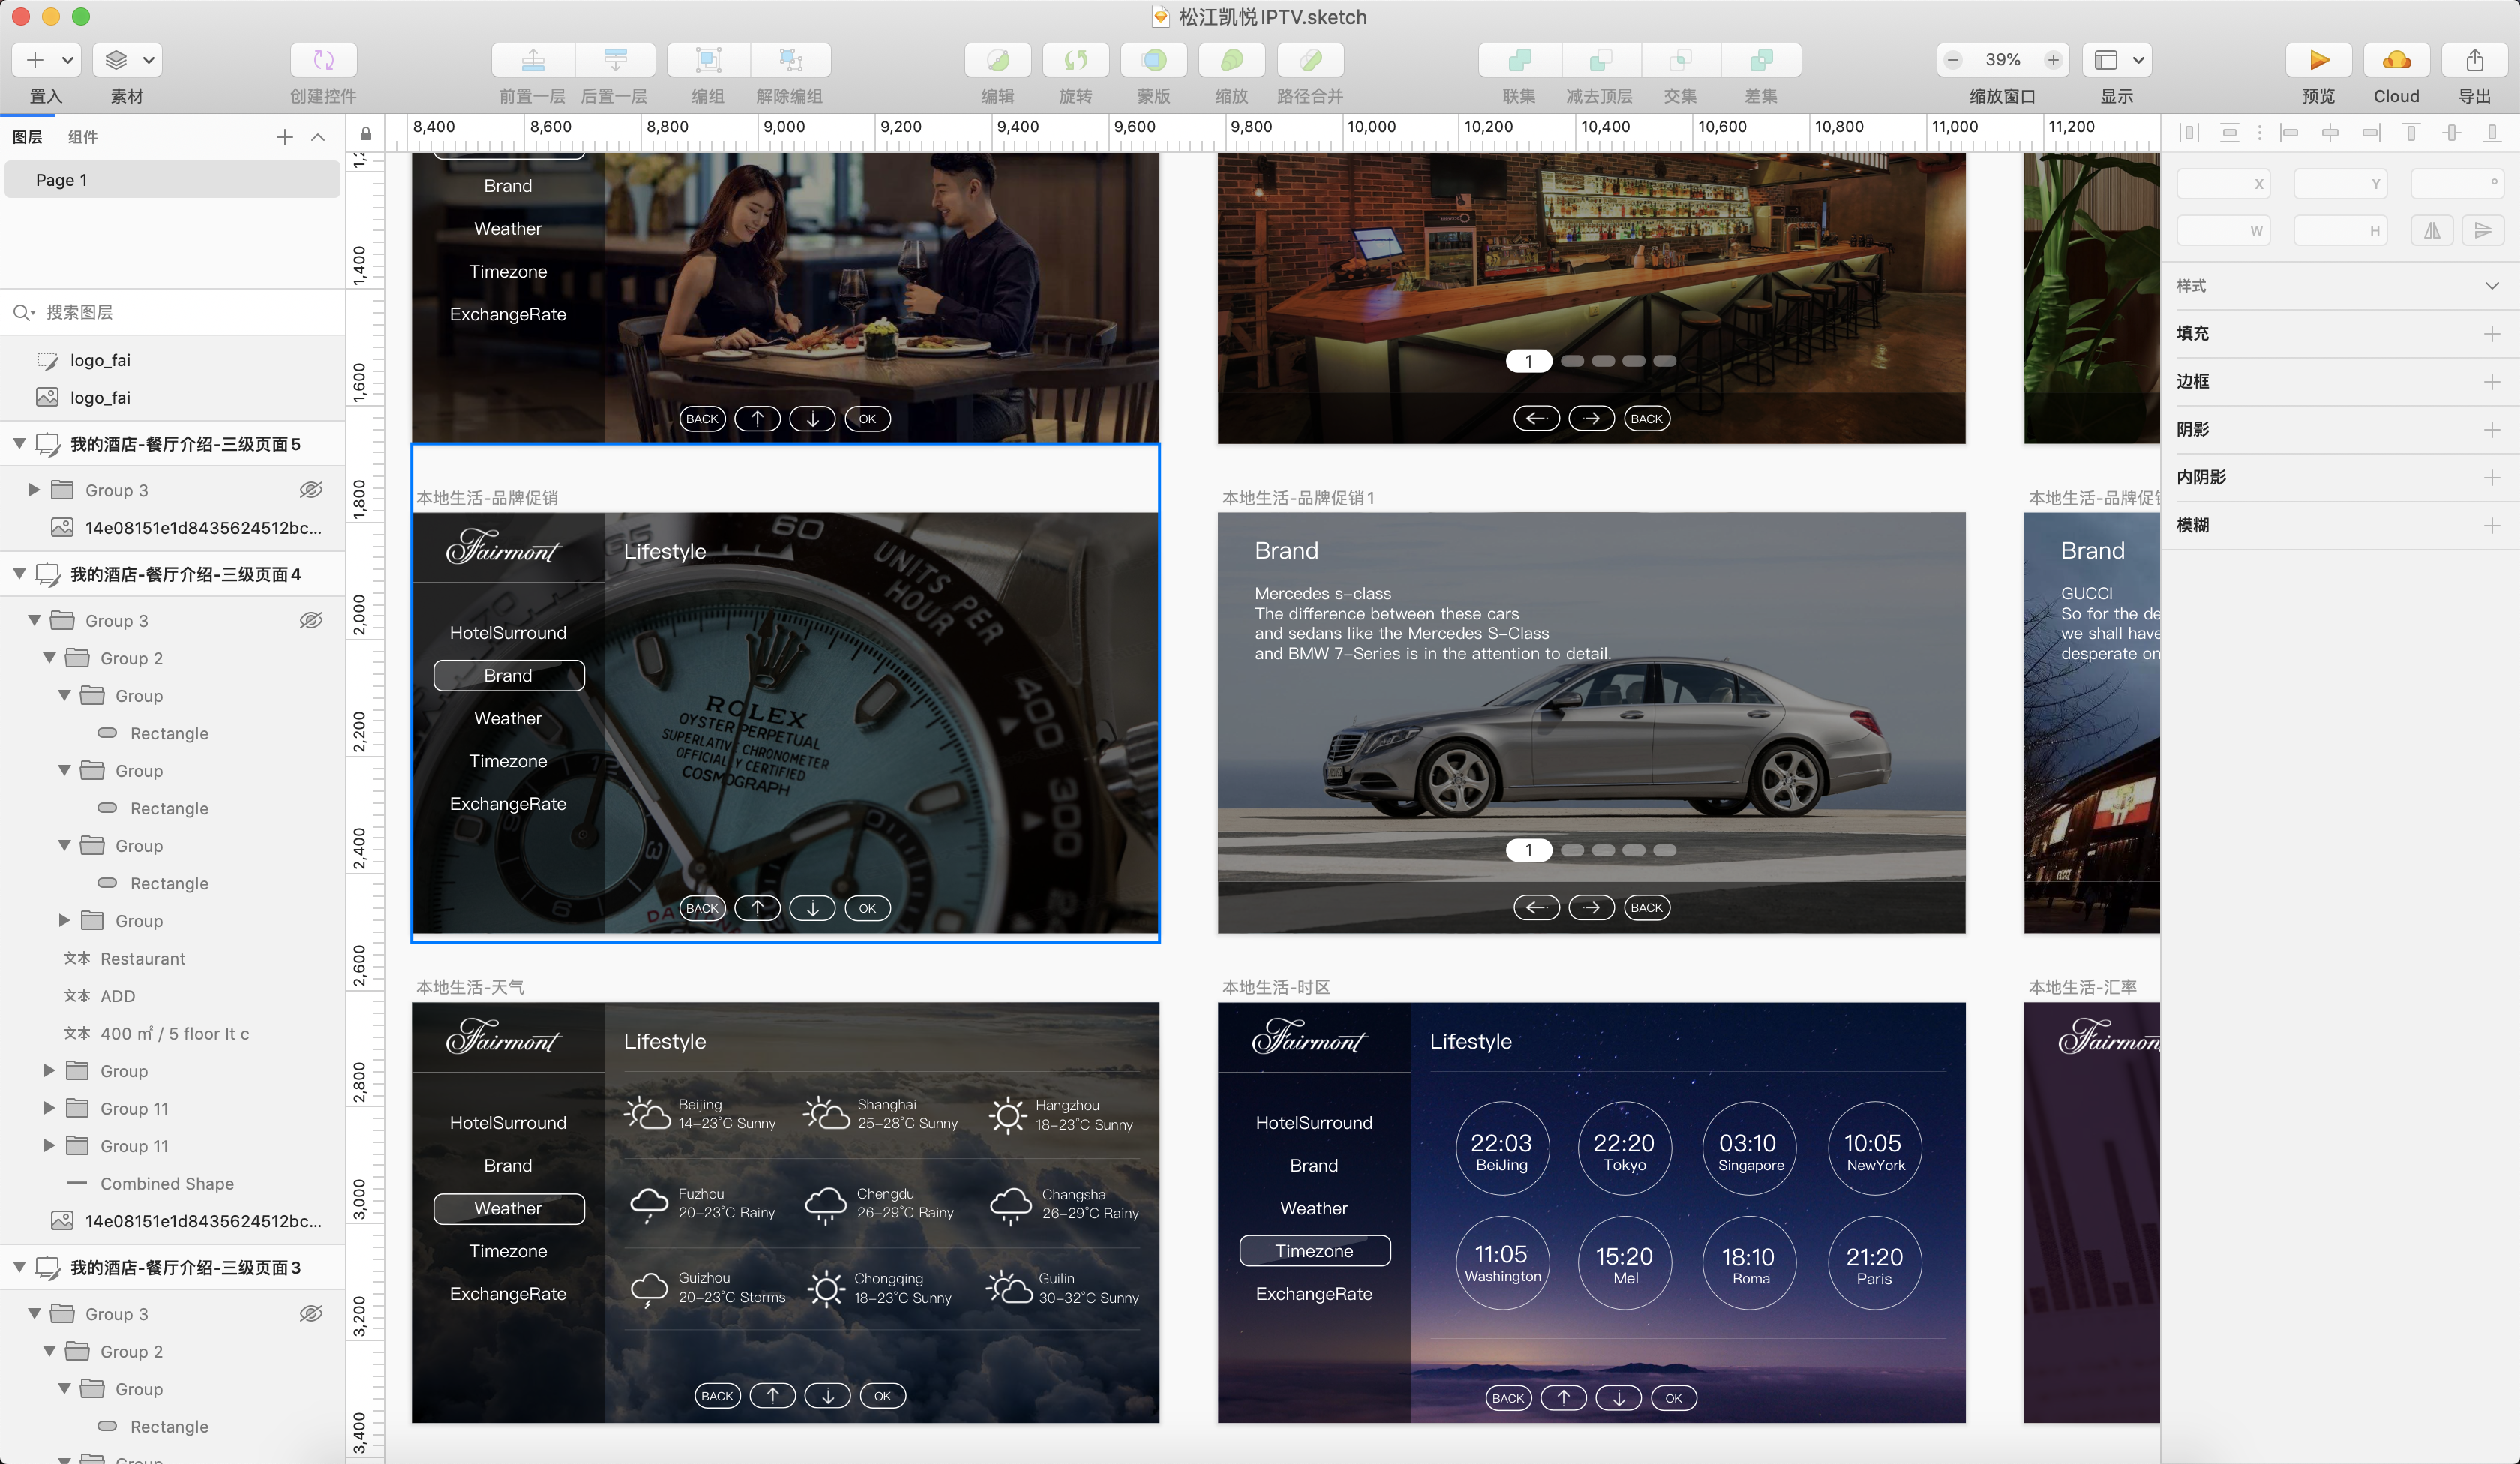Open the Cloud upload icon

(2396, 60)
